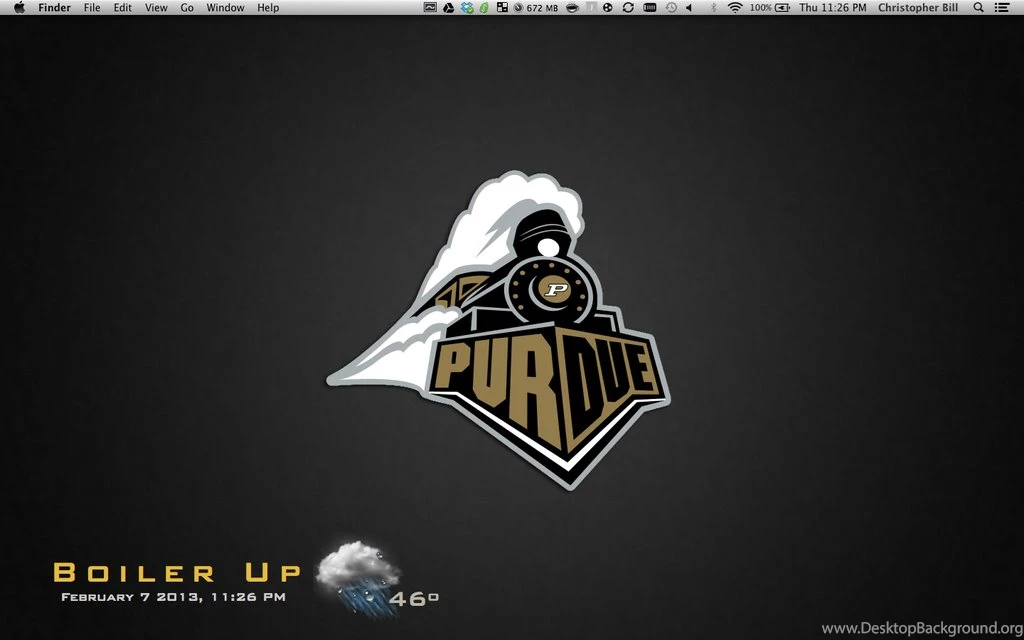Click the gray square menu bar icon
1024x640 pixels.
pos(592,7)
